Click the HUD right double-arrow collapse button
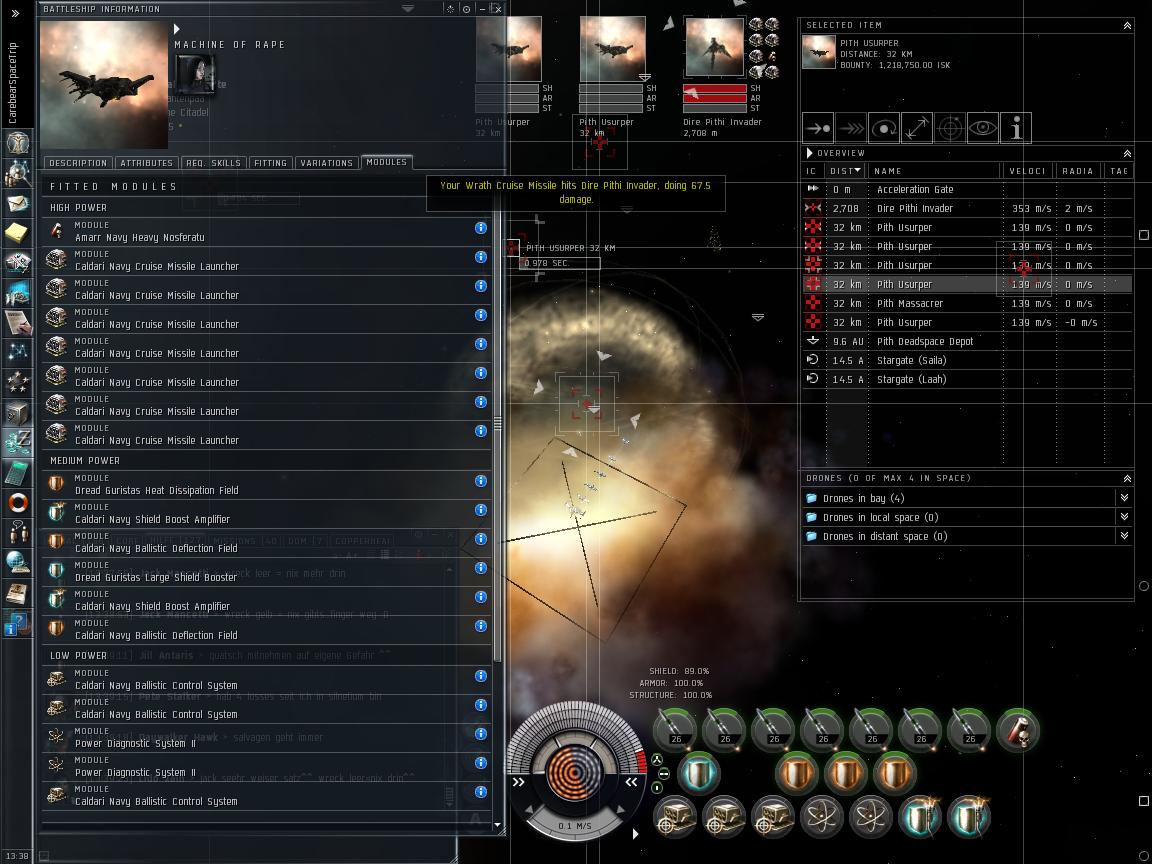Viewport: 1152px width, 864px height. pos(631,782)
